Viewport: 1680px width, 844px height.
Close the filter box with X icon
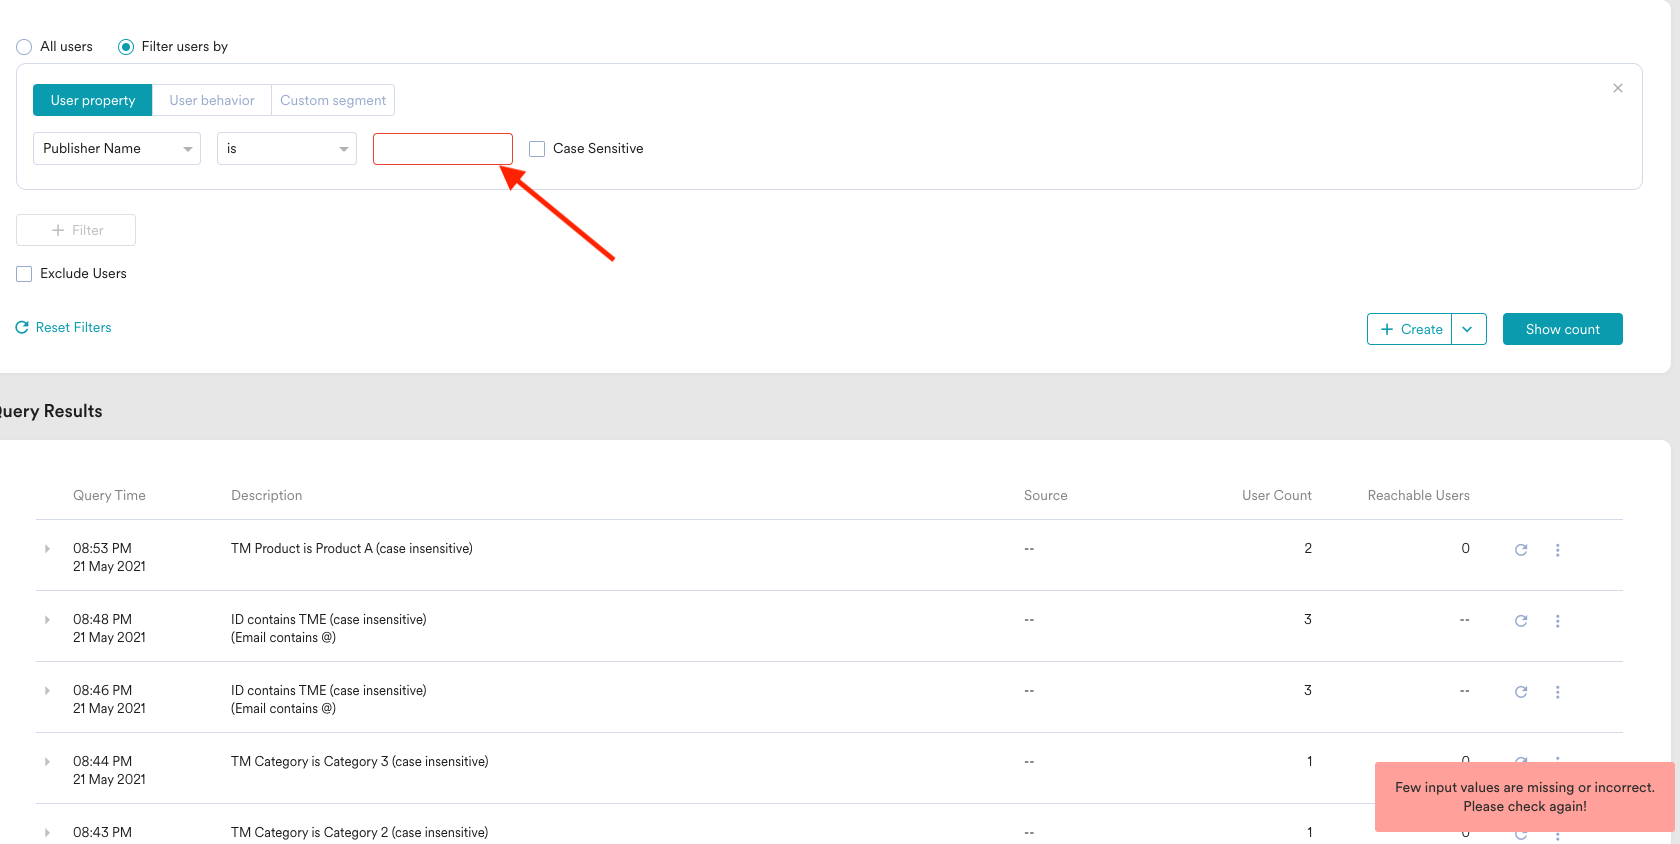pyautogui.click(x=1617, y=88)
